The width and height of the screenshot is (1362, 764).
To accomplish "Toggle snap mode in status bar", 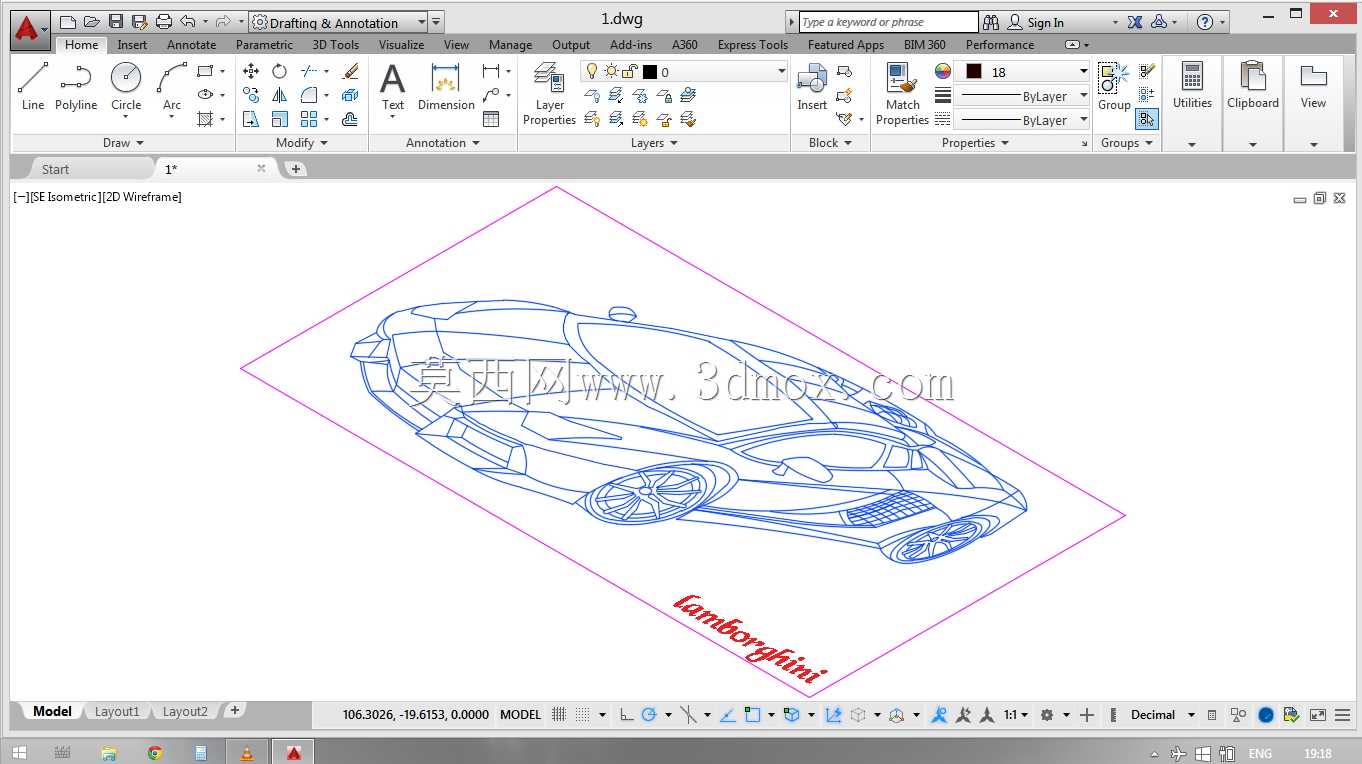I will [x=583, y=714].
